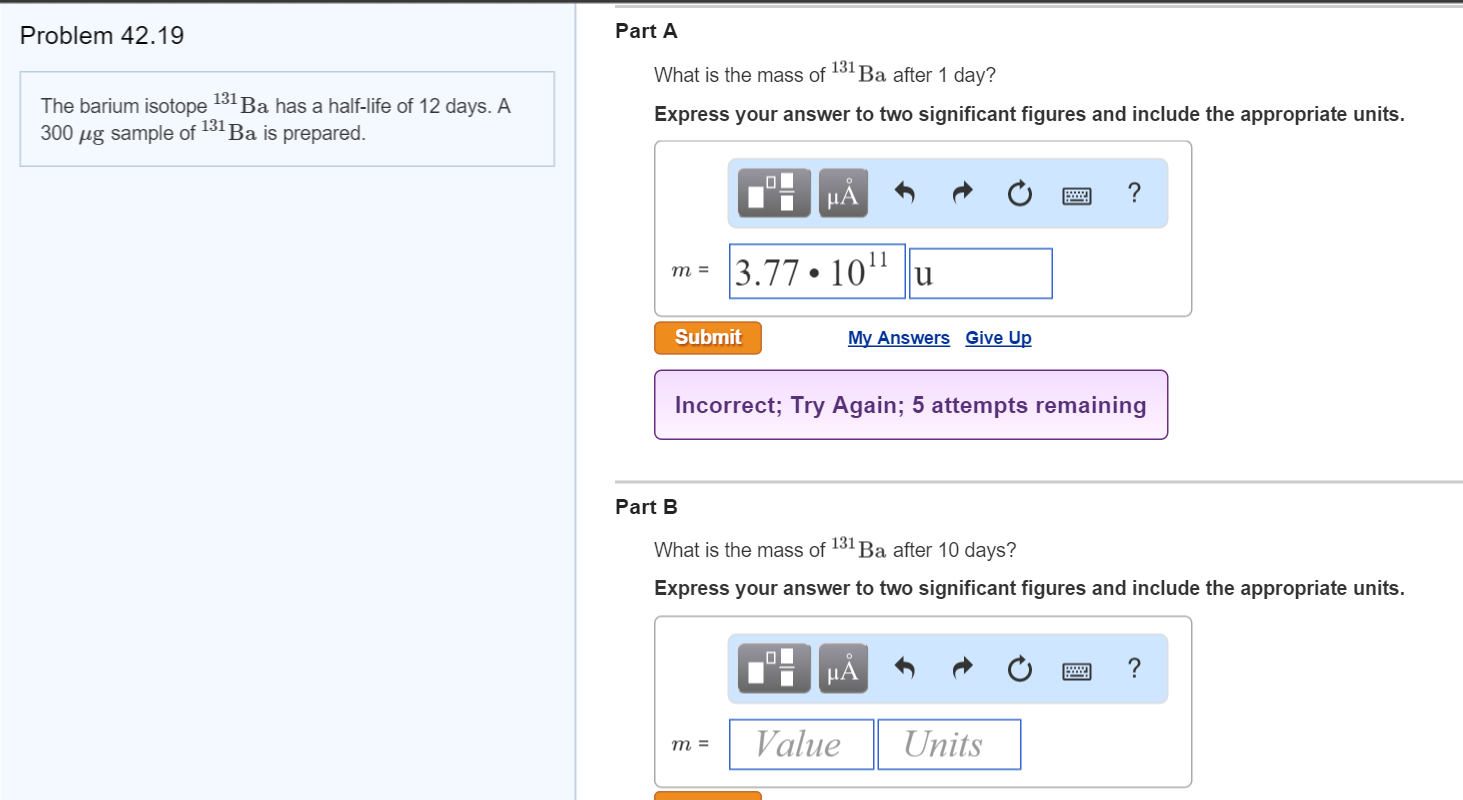This screenshot has width=1463, height=800.
Task: Reset the Part B answer field
Action: click(x=1018, y=667)
